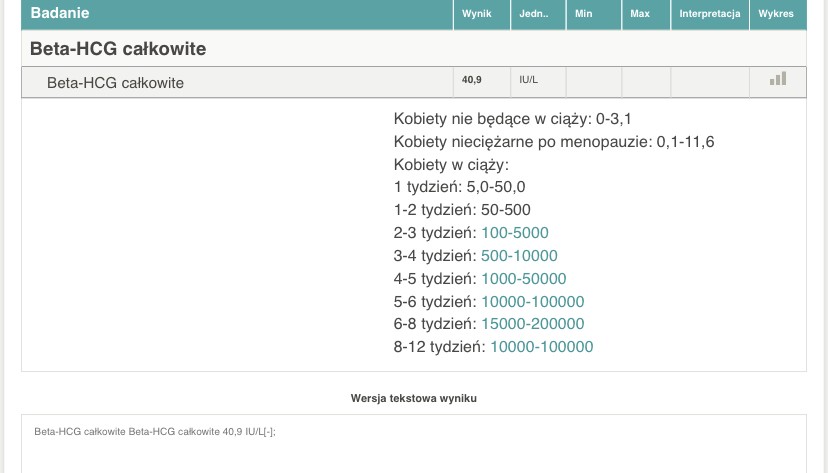Click the bold Beta-HCG całkowite section heading
The image size is (828, 473).
(118, 49)
